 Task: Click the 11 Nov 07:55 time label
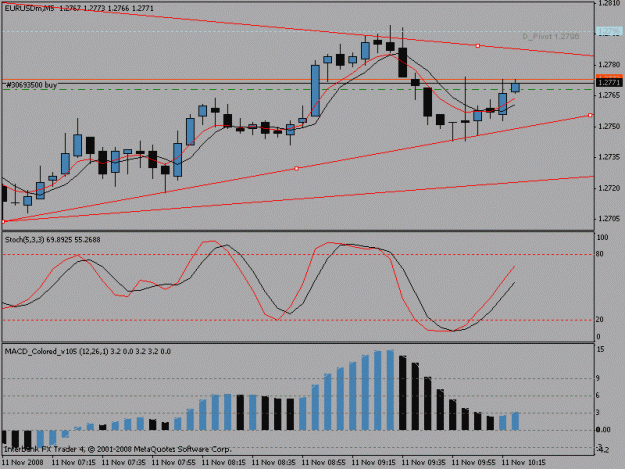click(x=174, y=463)
